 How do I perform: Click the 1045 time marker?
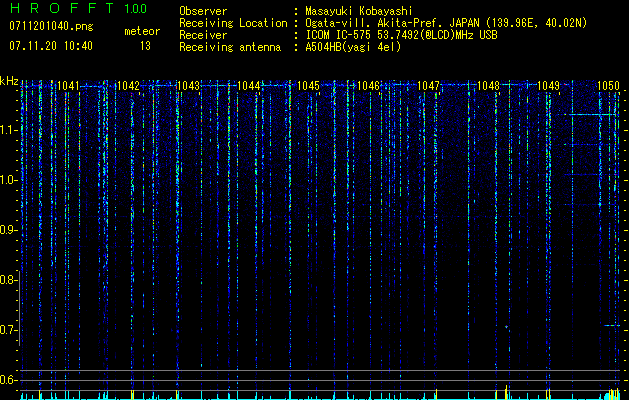click(x=308, y=85)
